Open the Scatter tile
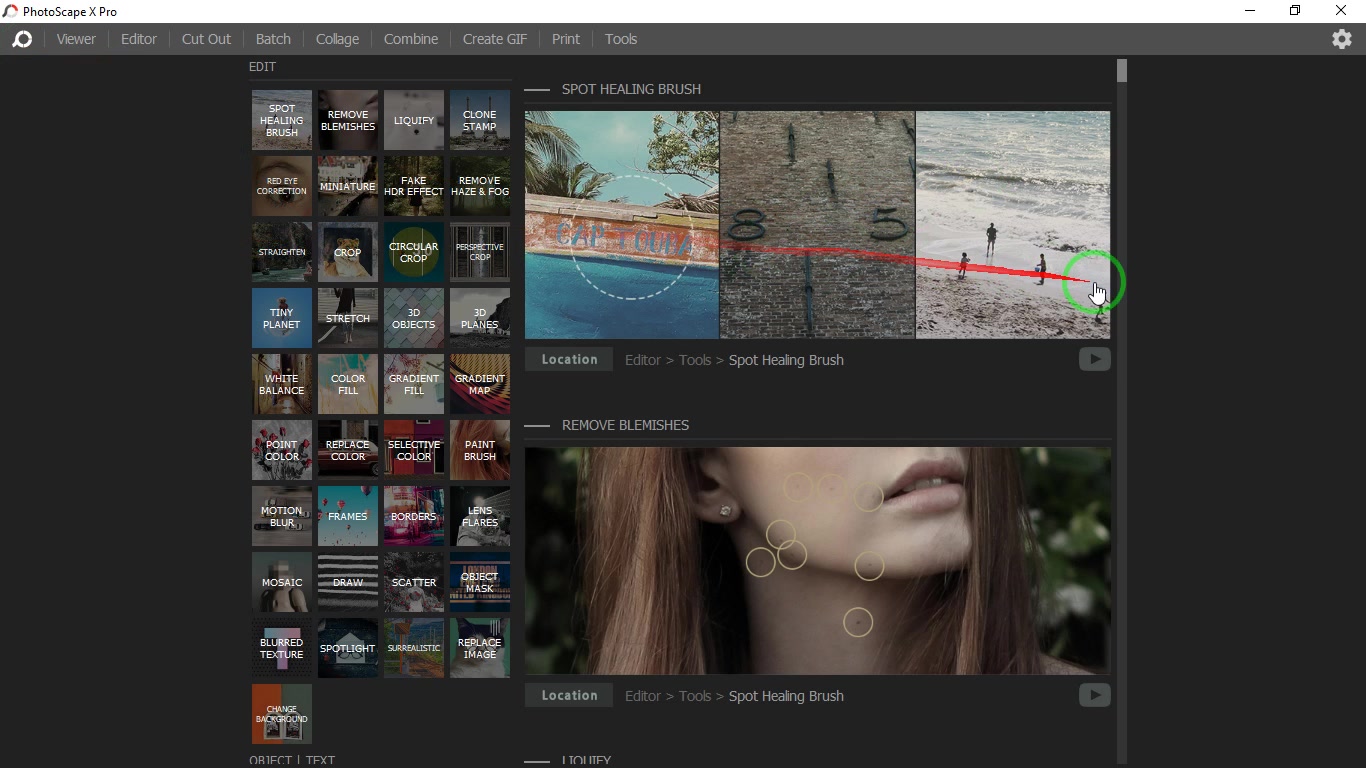Screen dimensions: 1366x768 point(414,582)
